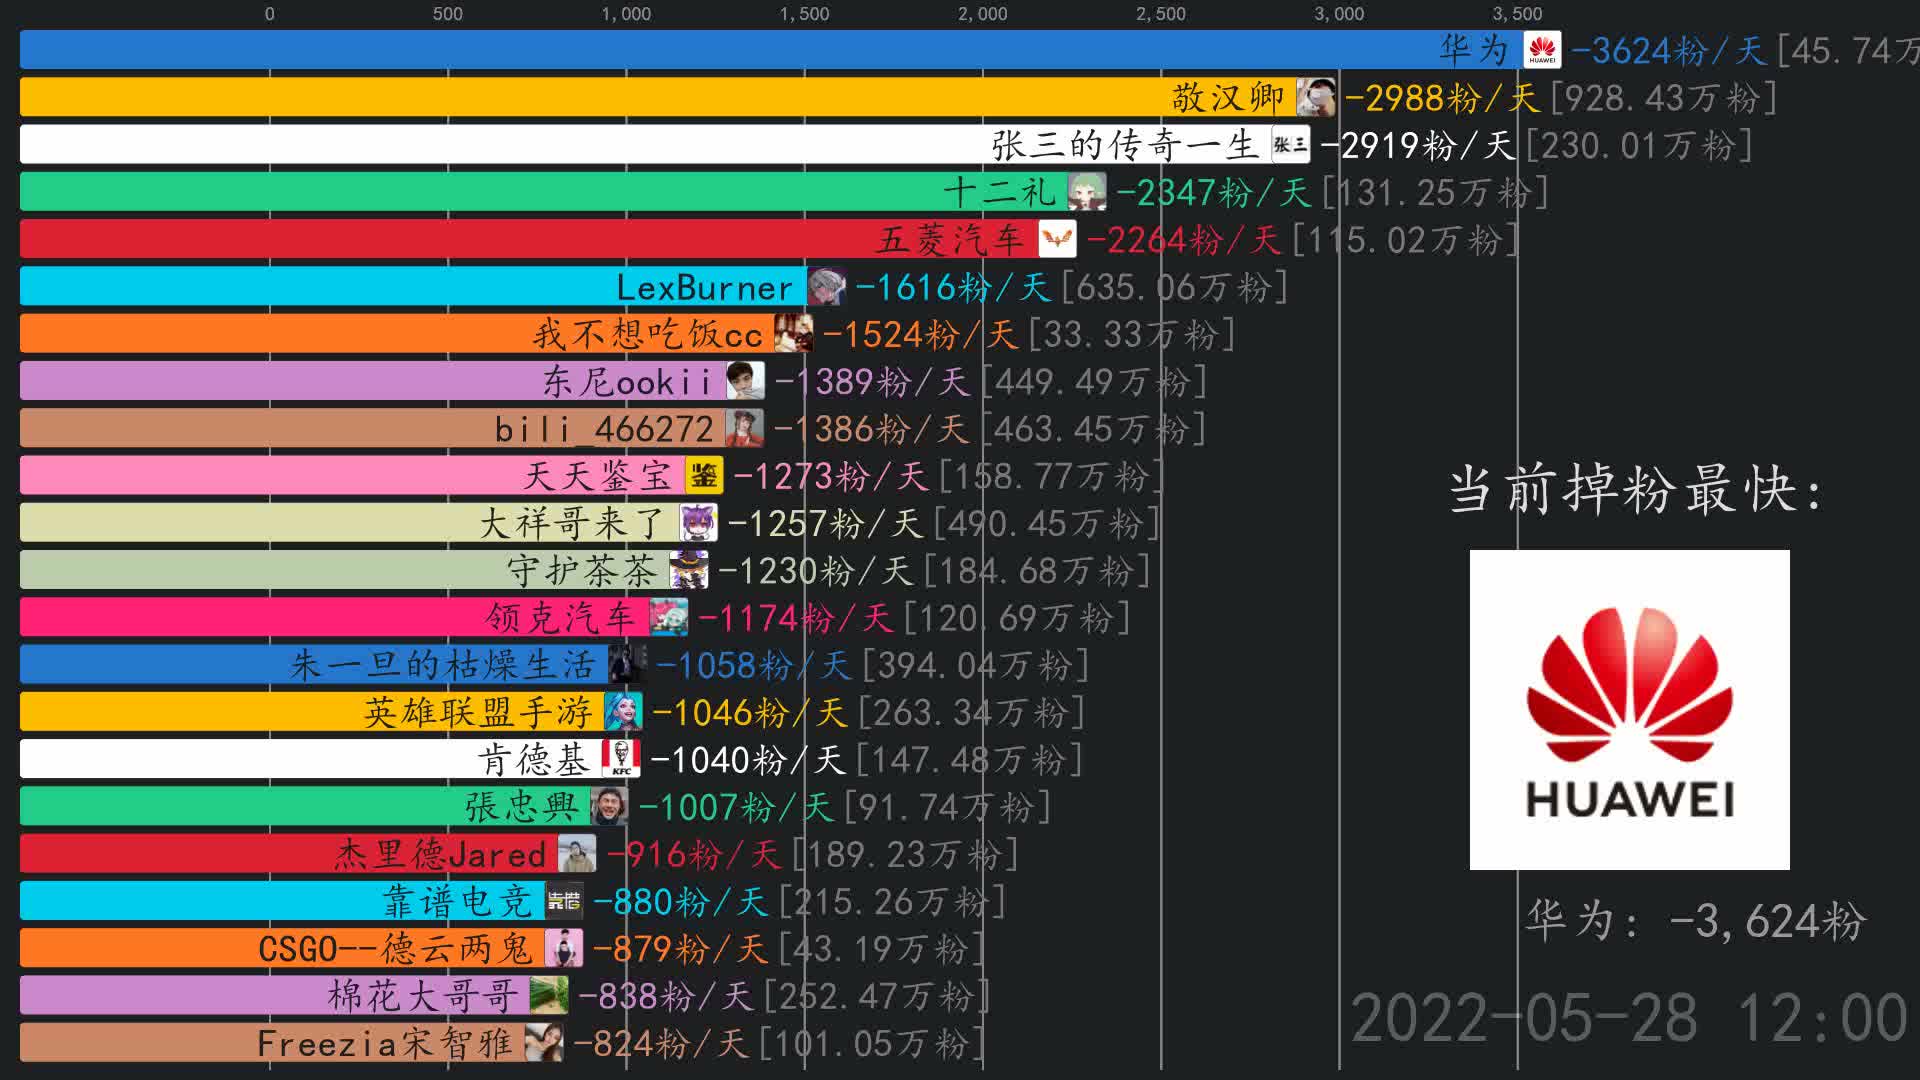This screenshot has height=1080, width=1920.
Task: Click the small Huawei logo beside 华为
Action: point(1541,50)
